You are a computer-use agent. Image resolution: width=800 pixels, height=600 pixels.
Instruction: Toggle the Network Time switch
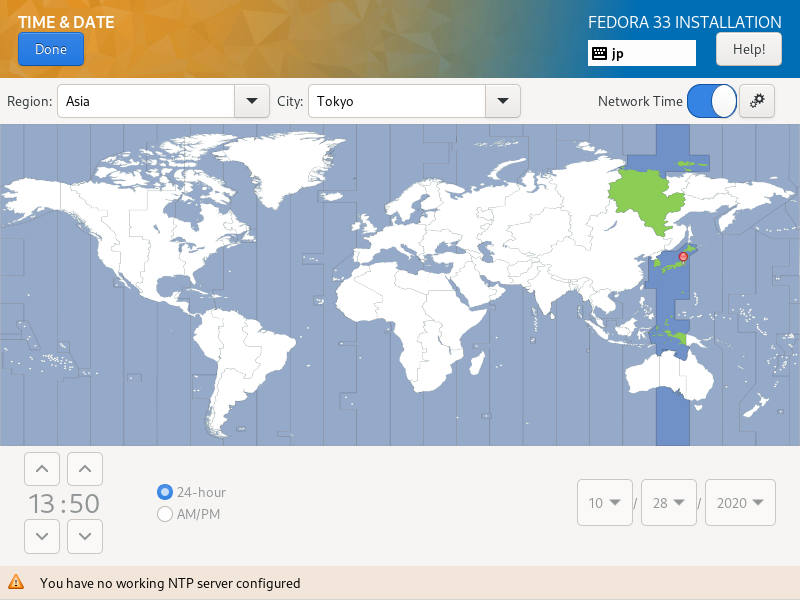tap(711, 101)
